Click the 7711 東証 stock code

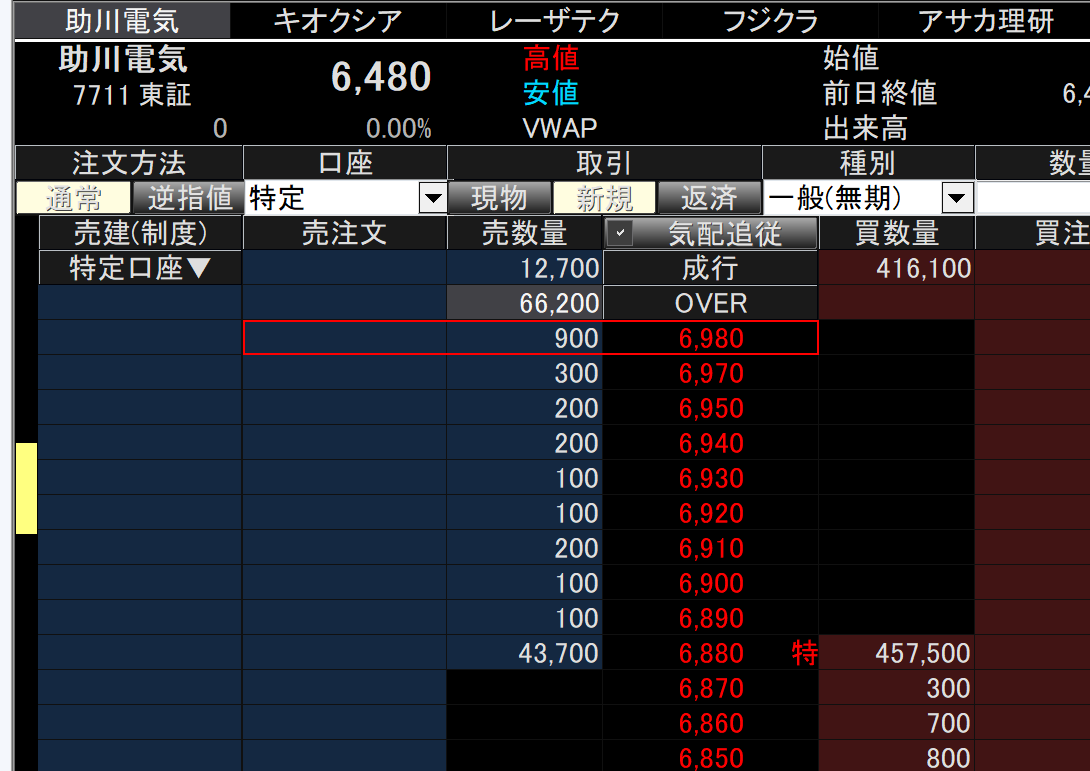(x=132, y=95)
